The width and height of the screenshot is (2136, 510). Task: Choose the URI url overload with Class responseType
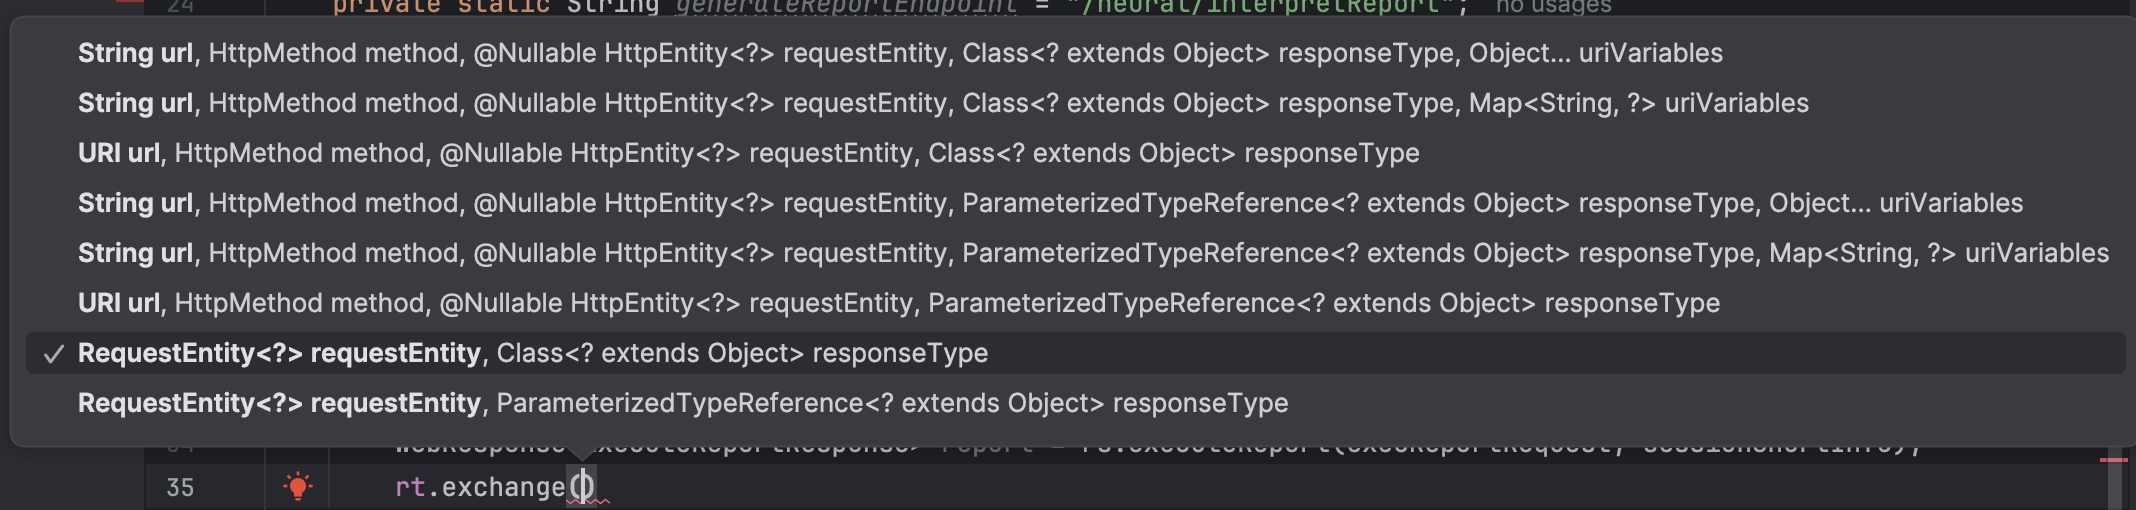[748, 153]
